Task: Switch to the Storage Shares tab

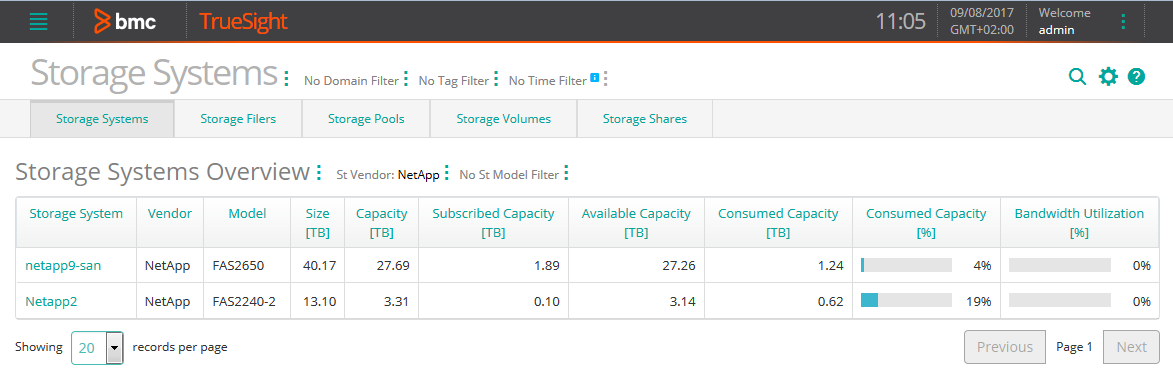Action: pos(645,119)
